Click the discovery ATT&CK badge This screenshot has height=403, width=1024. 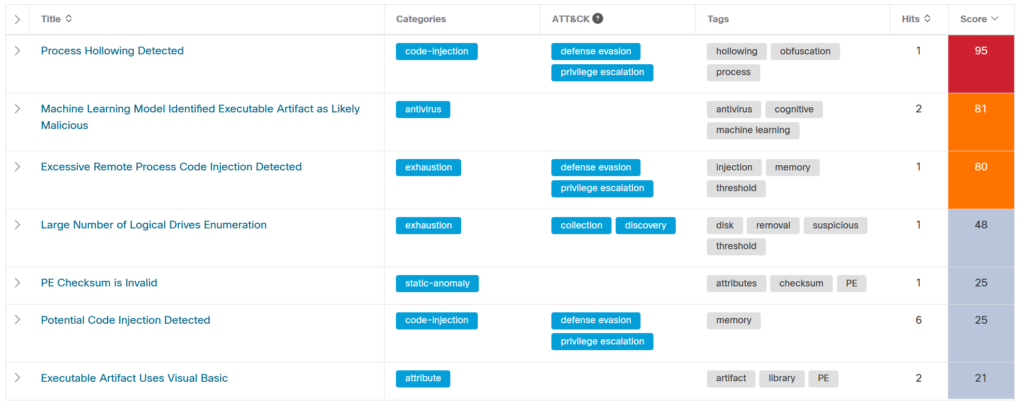click(645, 225)
